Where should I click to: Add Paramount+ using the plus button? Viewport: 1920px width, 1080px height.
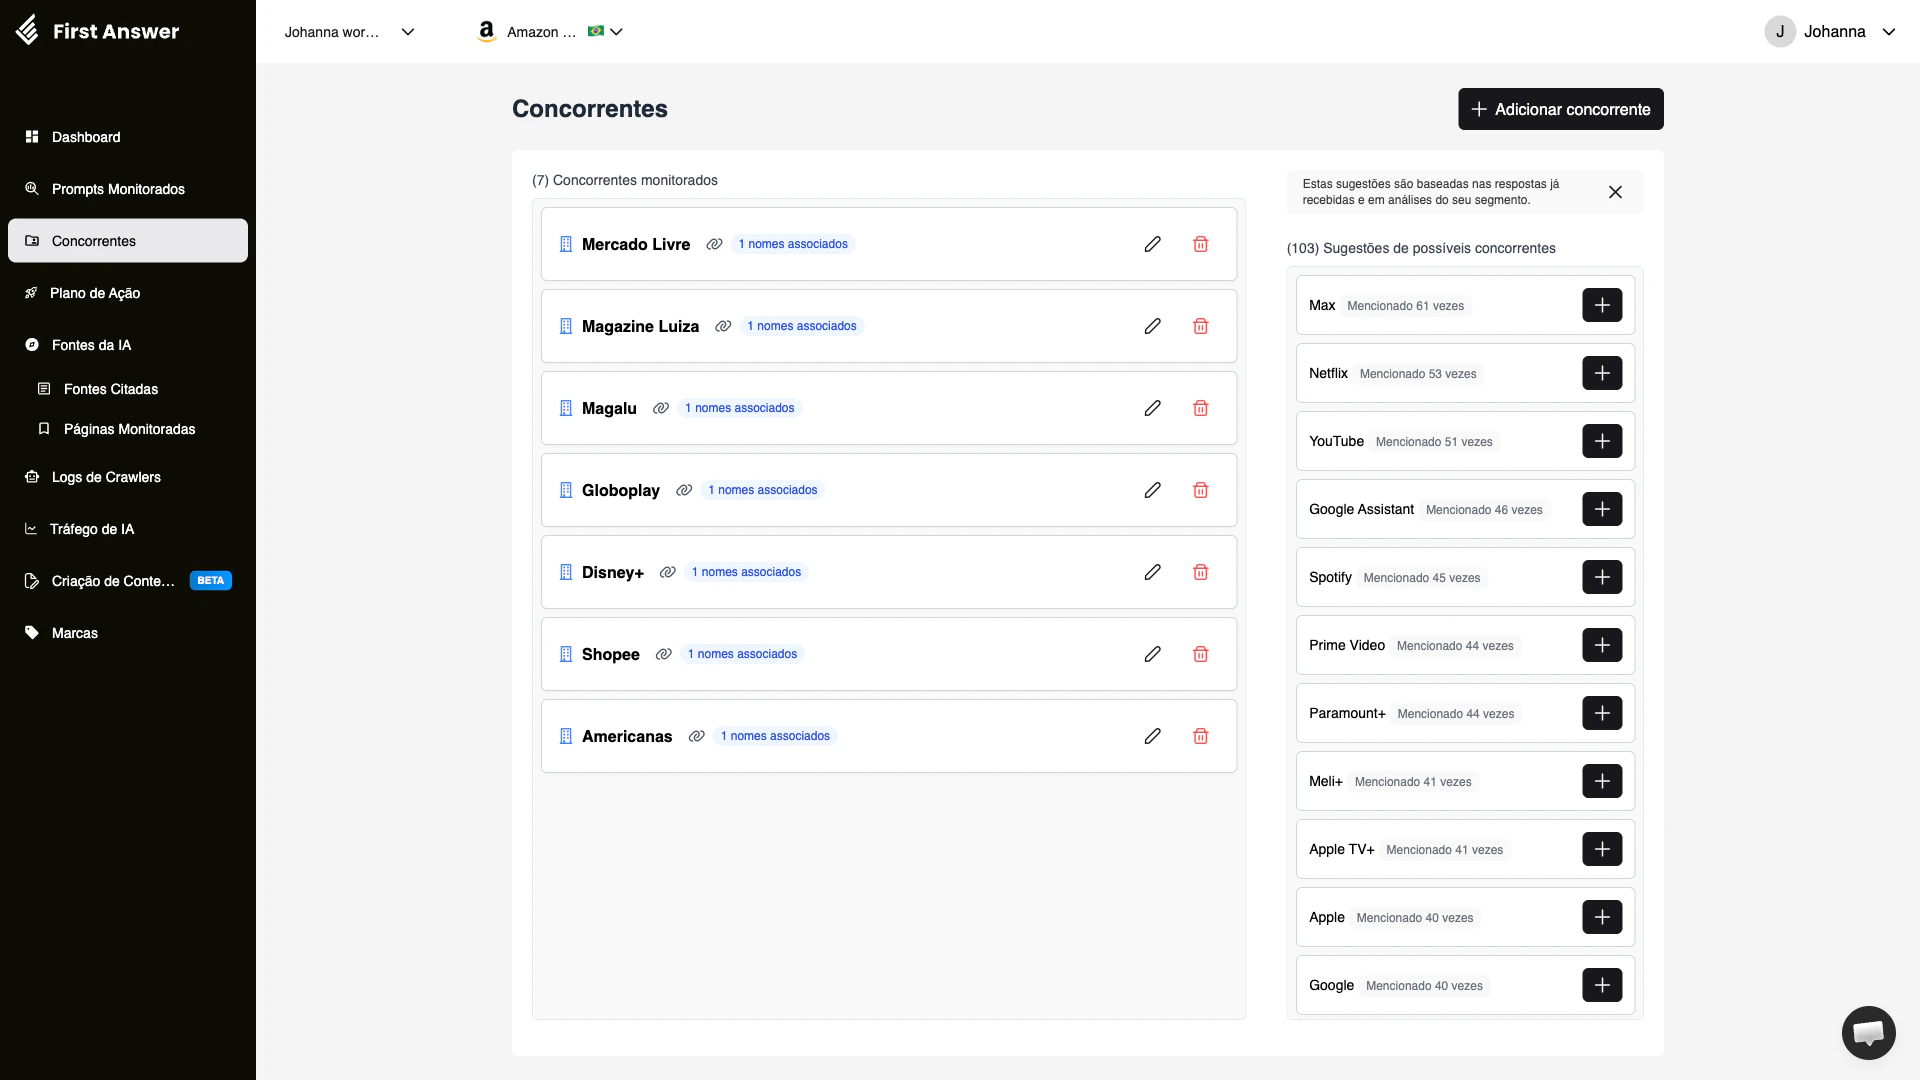pyautogui.click(x=1601, y=713)
